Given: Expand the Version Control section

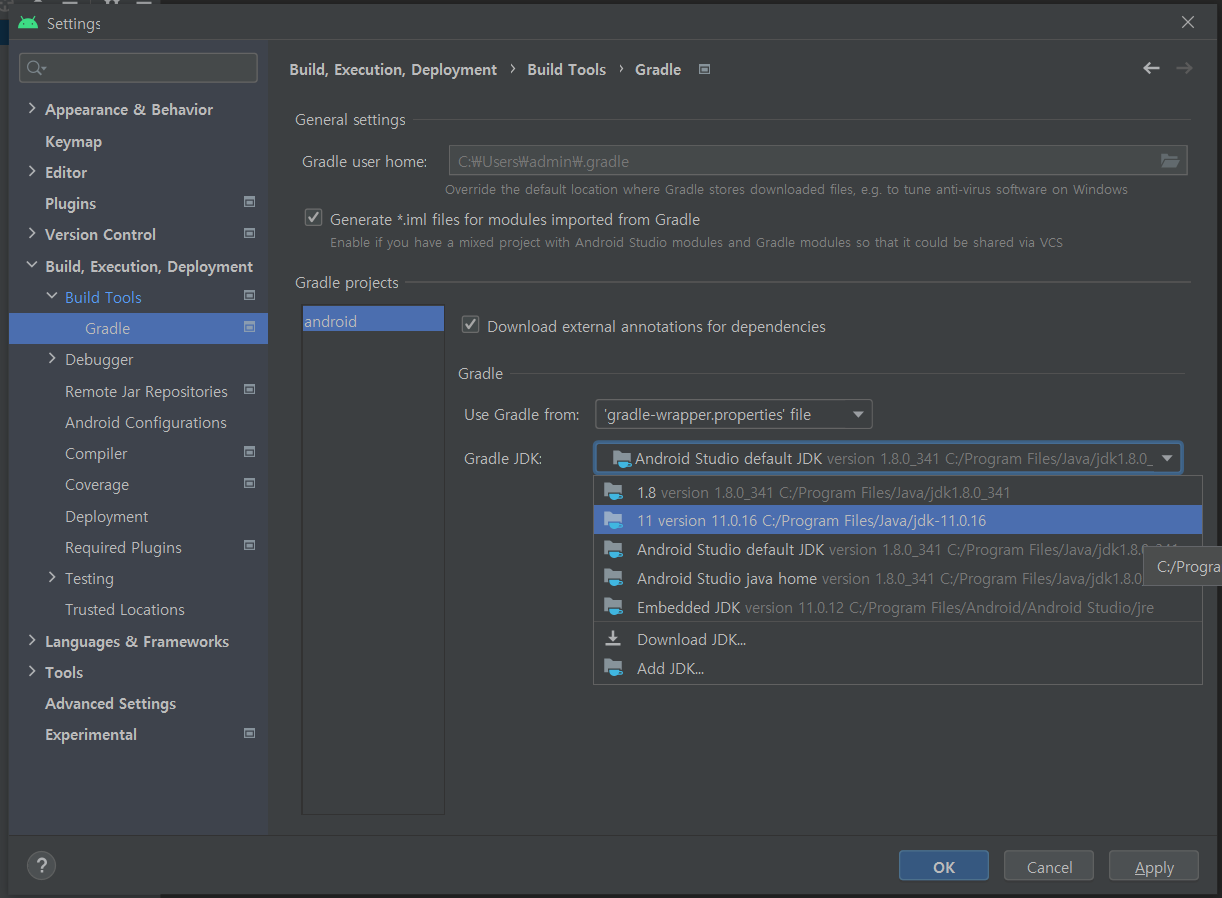Looking at the screenshot, I should coord(32,234).
